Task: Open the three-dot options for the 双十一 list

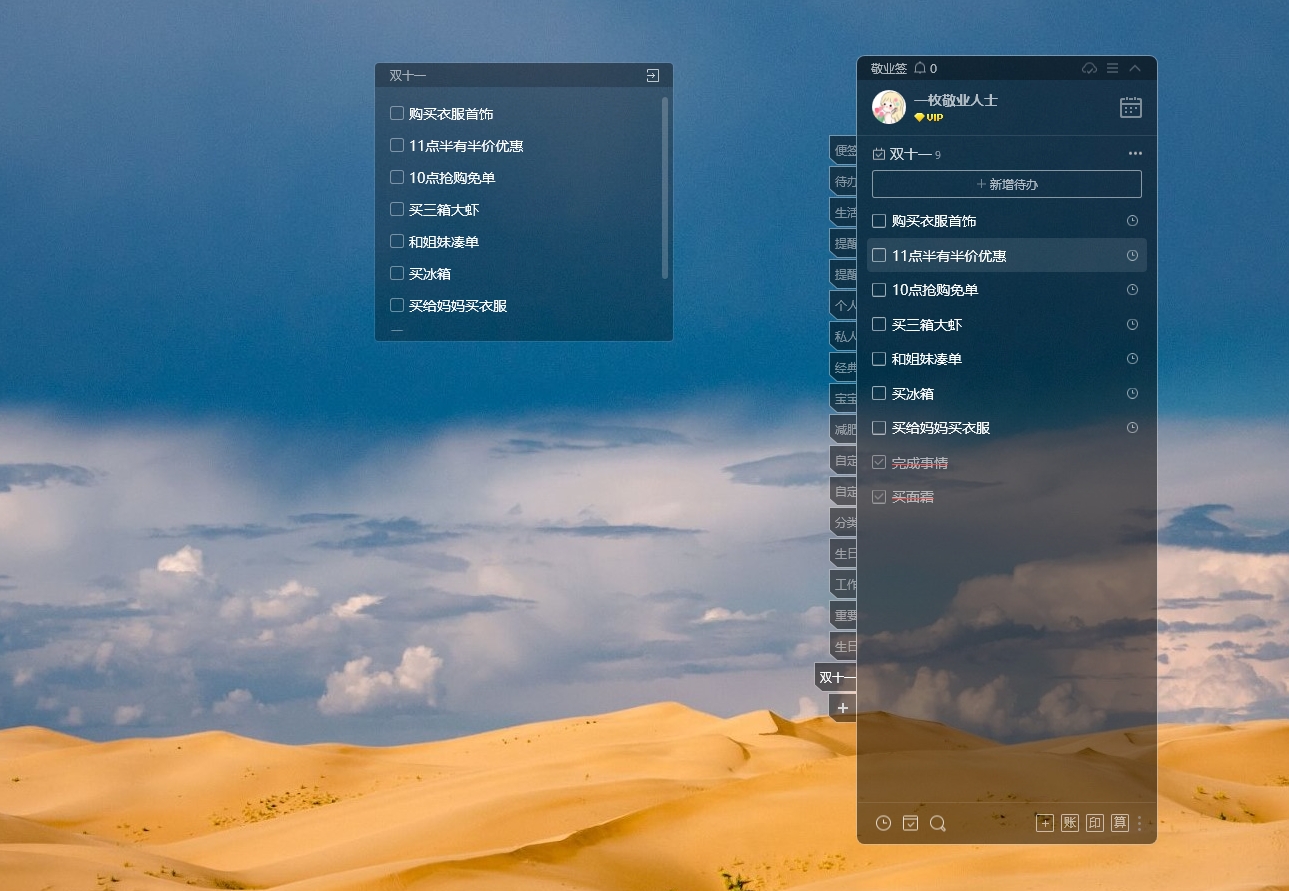Action: [x=1135, y=153]
